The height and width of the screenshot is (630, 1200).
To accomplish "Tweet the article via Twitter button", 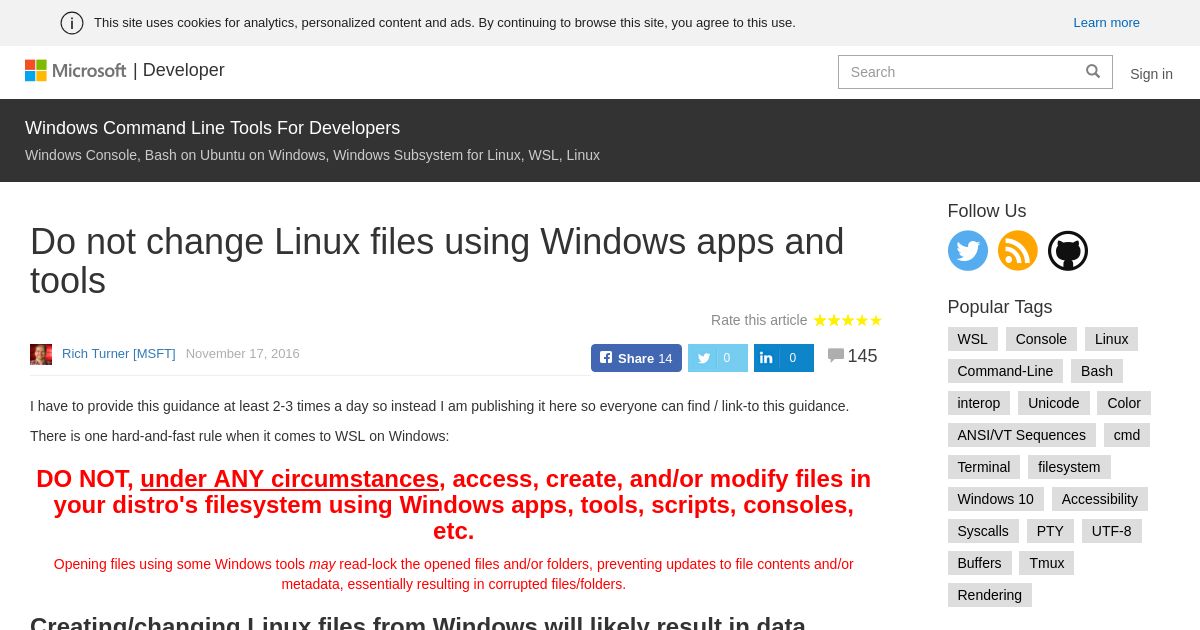I will click(718, 358).
